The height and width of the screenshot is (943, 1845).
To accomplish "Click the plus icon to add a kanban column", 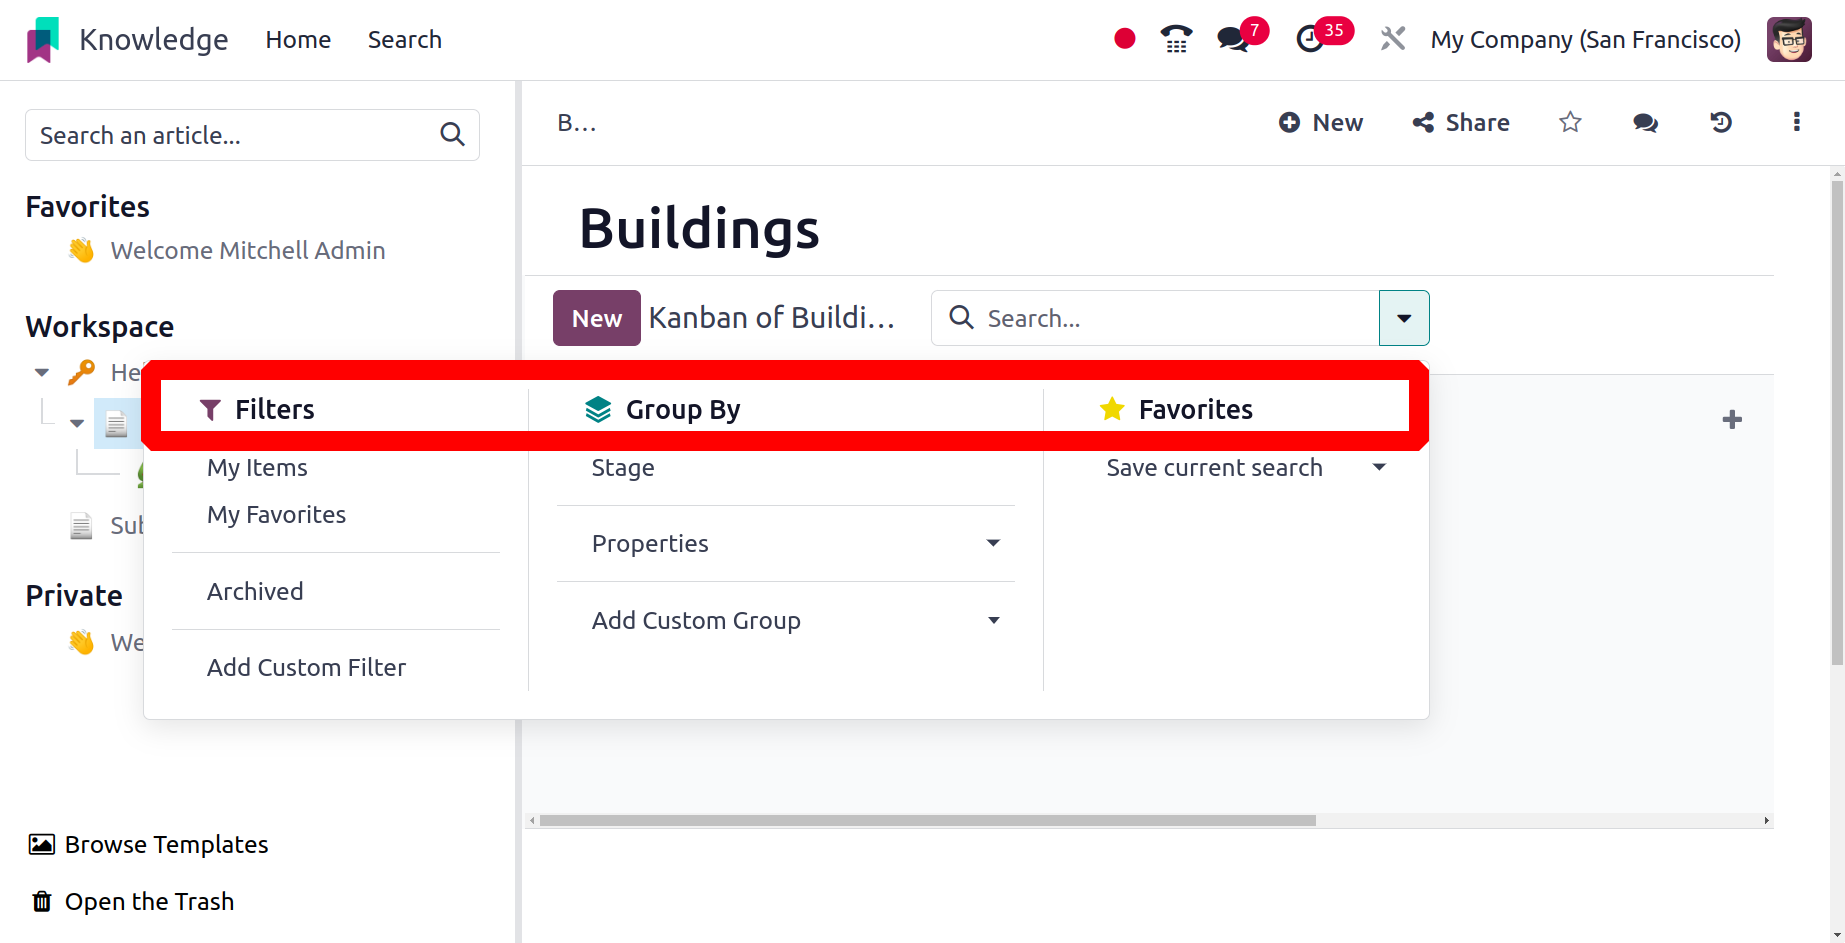I will (x=1732, y=419).
